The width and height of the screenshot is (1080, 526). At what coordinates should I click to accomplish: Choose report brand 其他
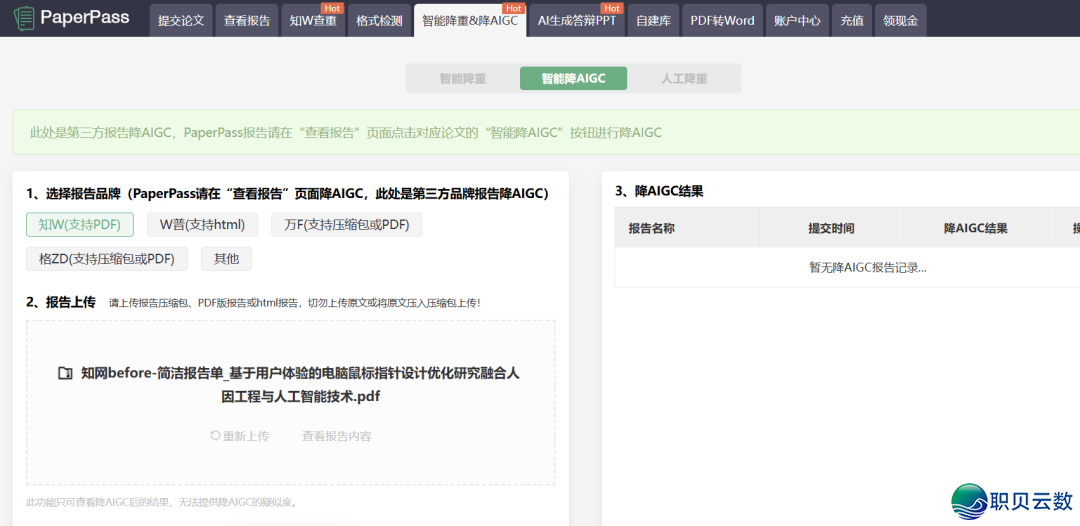[227, 259]
